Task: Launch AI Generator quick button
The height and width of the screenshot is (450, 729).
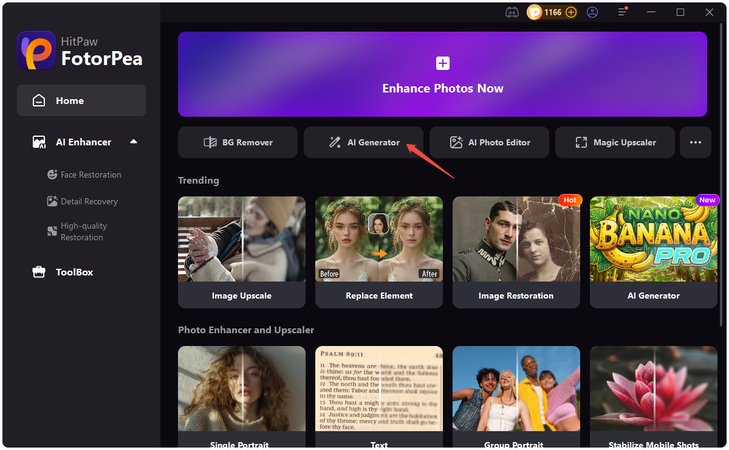Action: point(364,142)
